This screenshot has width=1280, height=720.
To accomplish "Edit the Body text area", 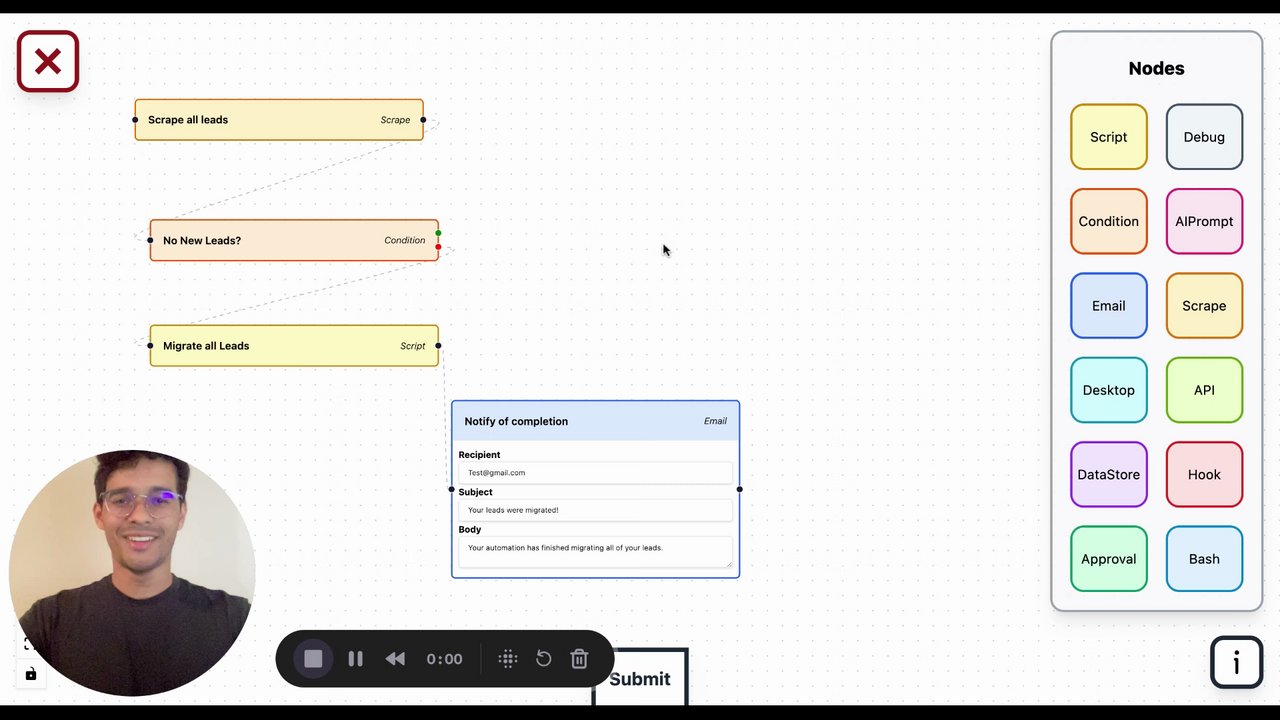I will coord(595,553).
